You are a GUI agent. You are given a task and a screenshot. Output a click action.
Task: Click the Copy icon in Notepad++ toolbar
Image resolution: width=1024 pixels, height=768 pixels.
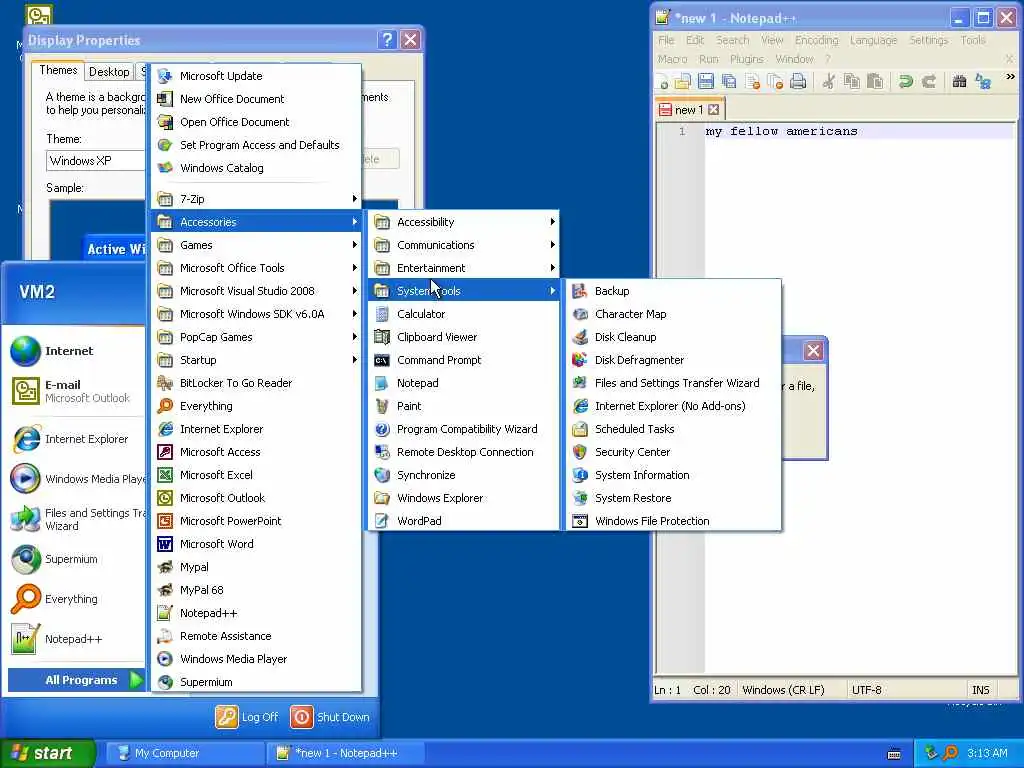tap(852, 82)
